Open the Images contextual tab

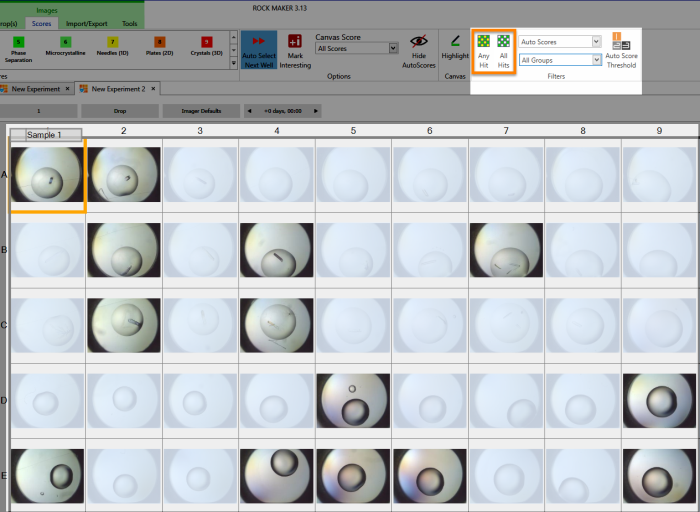tap(47, 10)
